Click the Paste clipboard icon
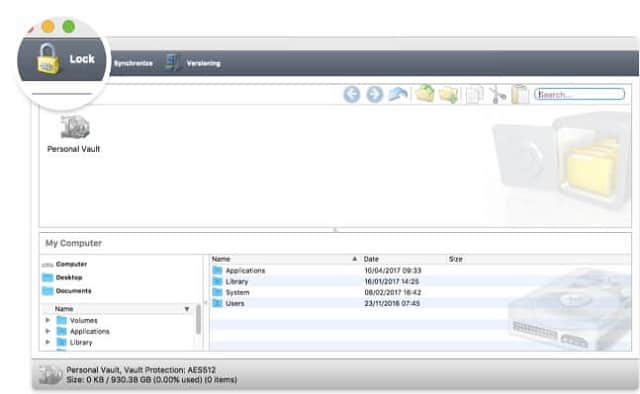Image resolution: width=640 pixels, height=394 pixels. [x=520, y=94]
